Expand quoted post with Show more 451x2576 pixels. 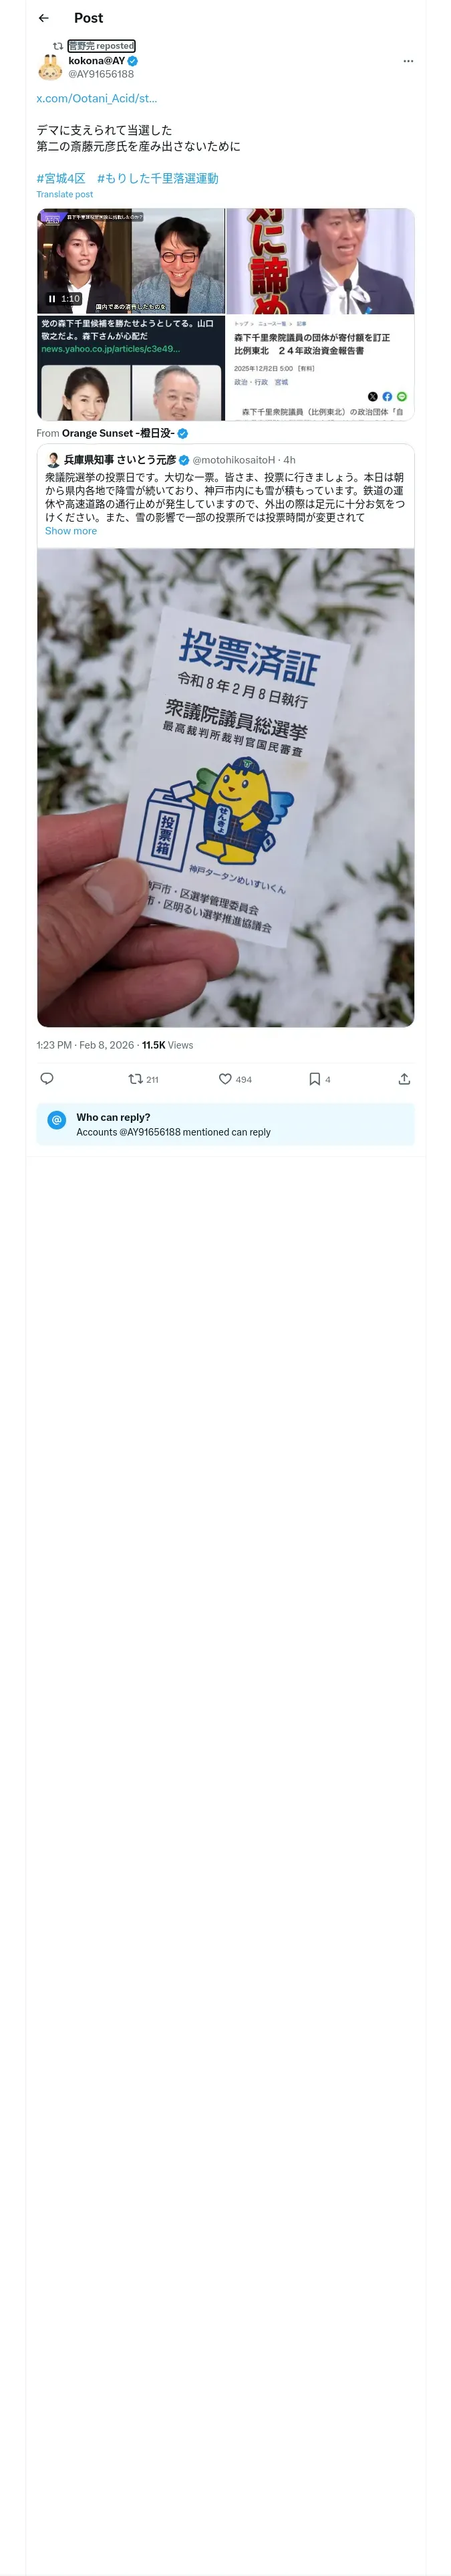click(71, 531)
